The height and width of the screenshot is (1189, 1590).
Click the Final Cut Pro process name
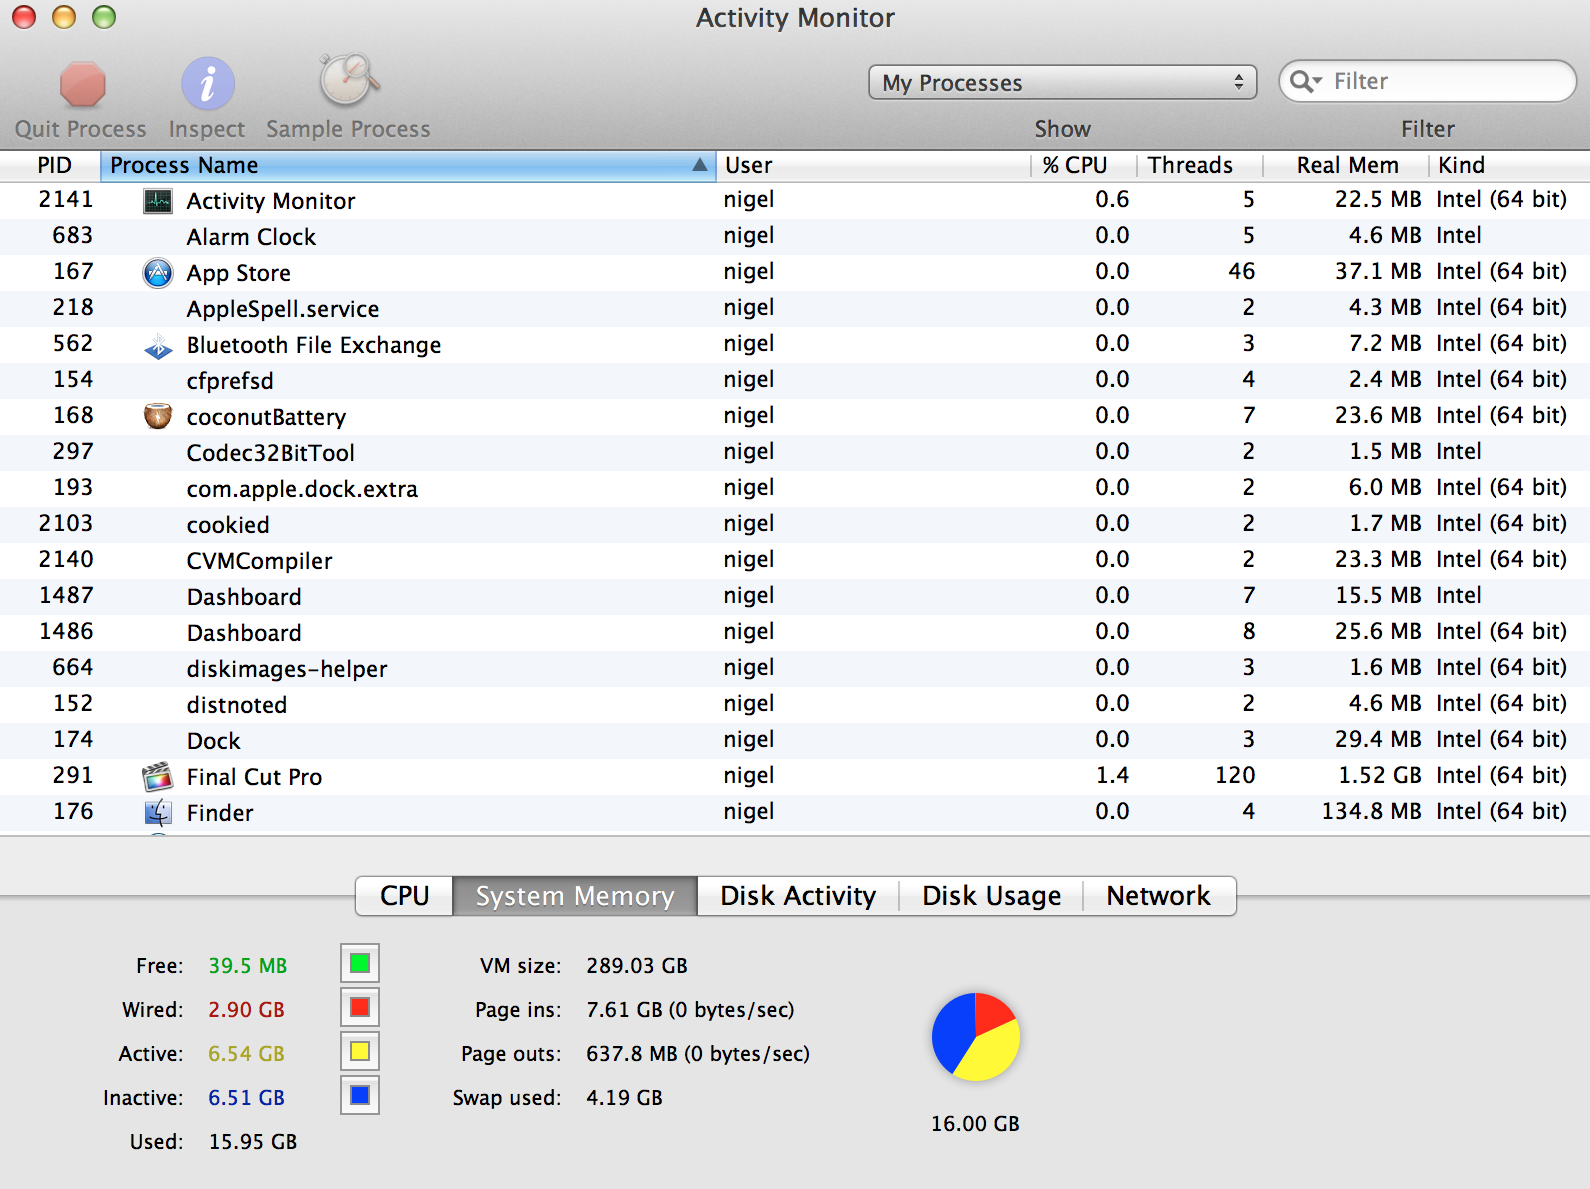pyautogui.click(x=254, y=777)
